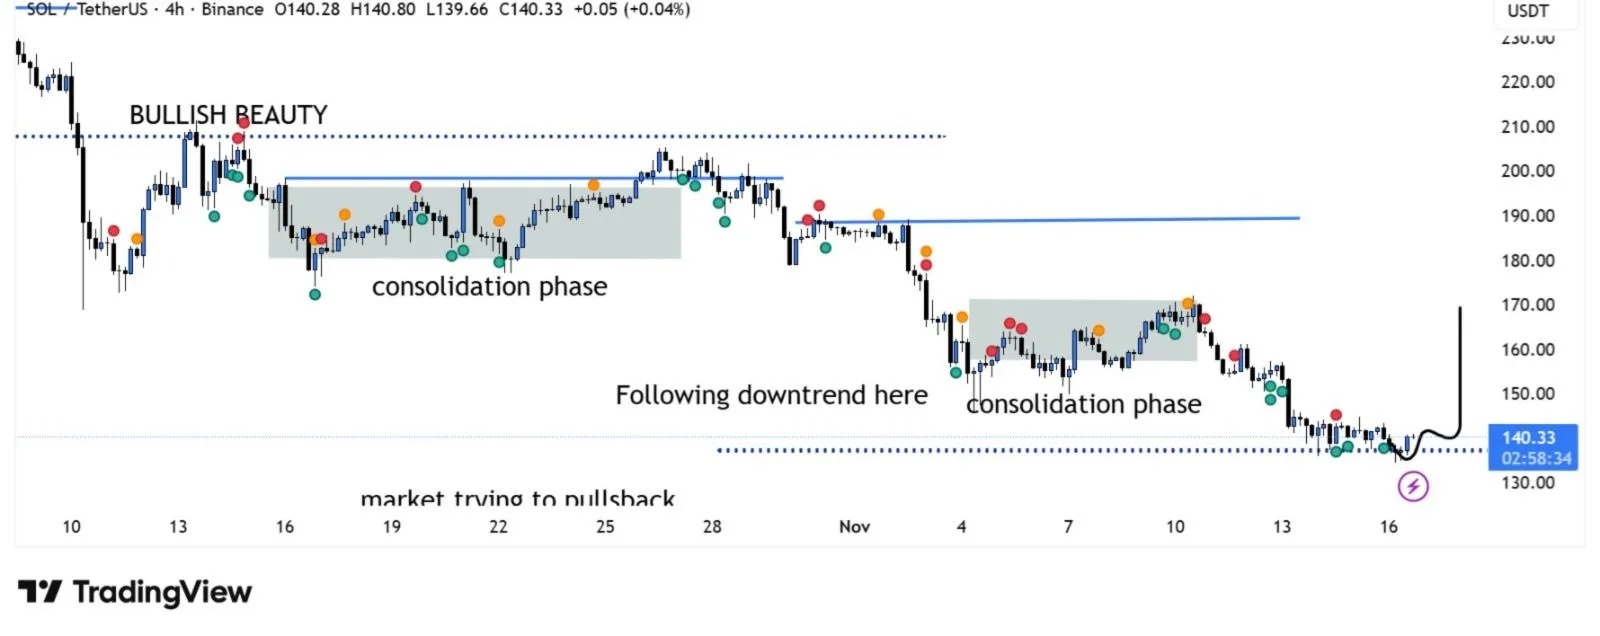This screenshot has height=636, width=1600.
Task: Select the BULLISH BEAUTY text annotation
Action: tap(228, 115)
